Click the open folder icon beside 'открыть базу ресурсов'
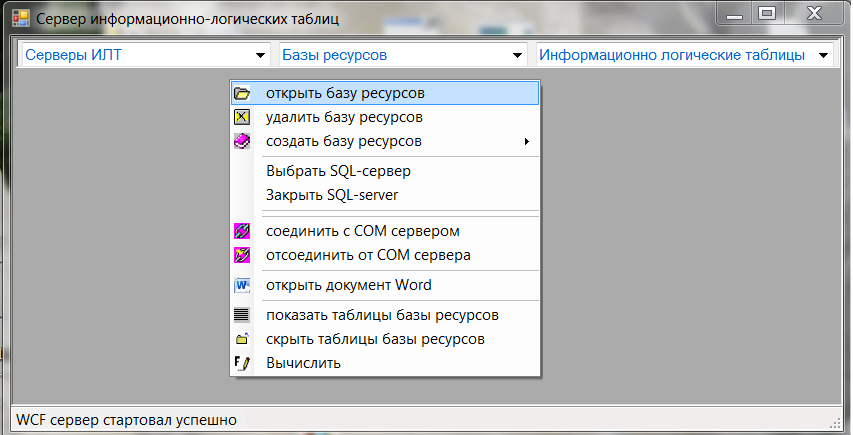 tap(242, 94)
